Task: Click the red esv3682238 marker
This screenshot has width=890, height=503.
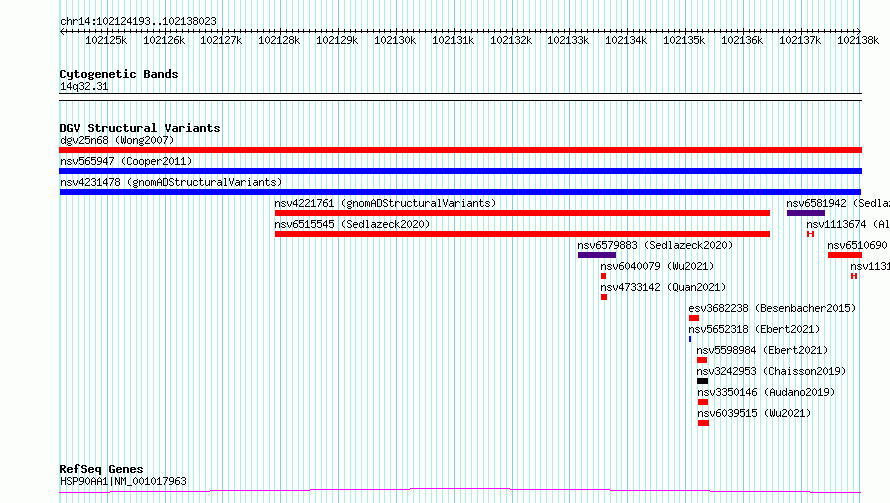Action: (694, 318)
